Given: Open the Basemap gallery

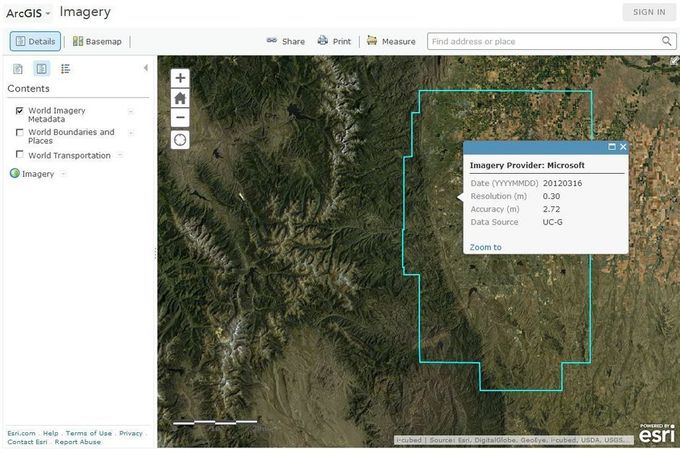Looking at the screenshot, I should pos(97,41).
